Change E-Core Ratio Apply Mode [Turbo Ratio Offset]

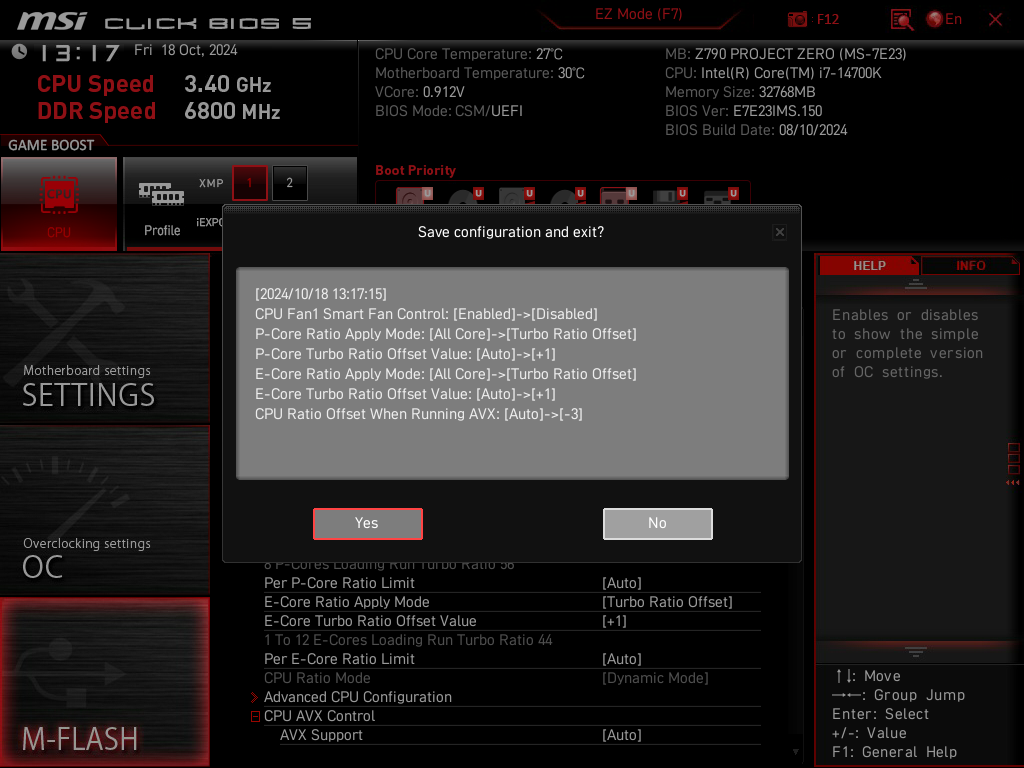667,602
